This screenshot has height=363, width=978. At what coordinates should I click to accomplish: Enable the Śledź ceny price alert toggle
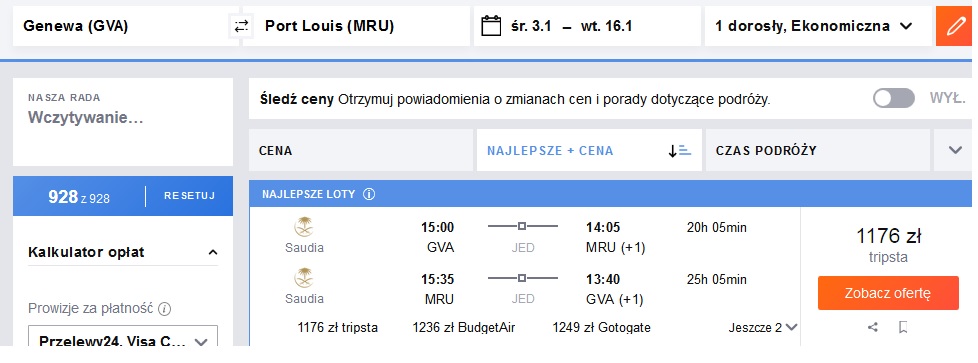(894, 99)
